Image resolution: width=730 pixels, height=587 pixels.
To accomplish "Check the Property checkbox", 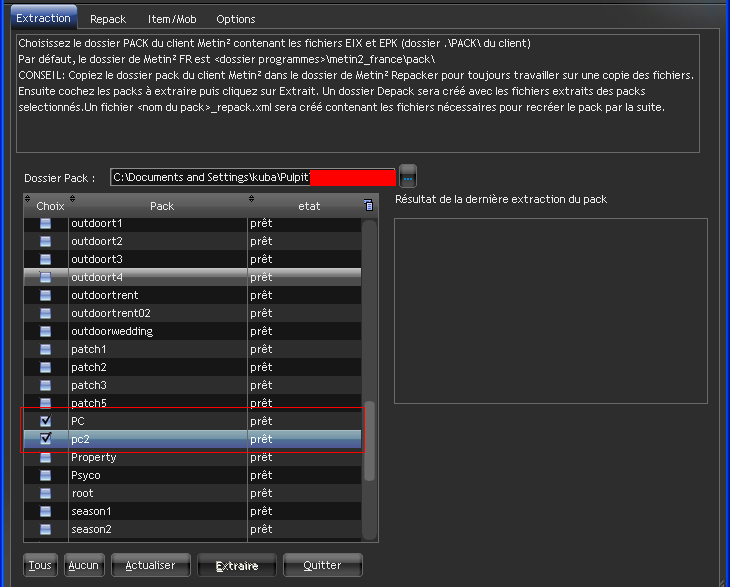I will (46, 458).
